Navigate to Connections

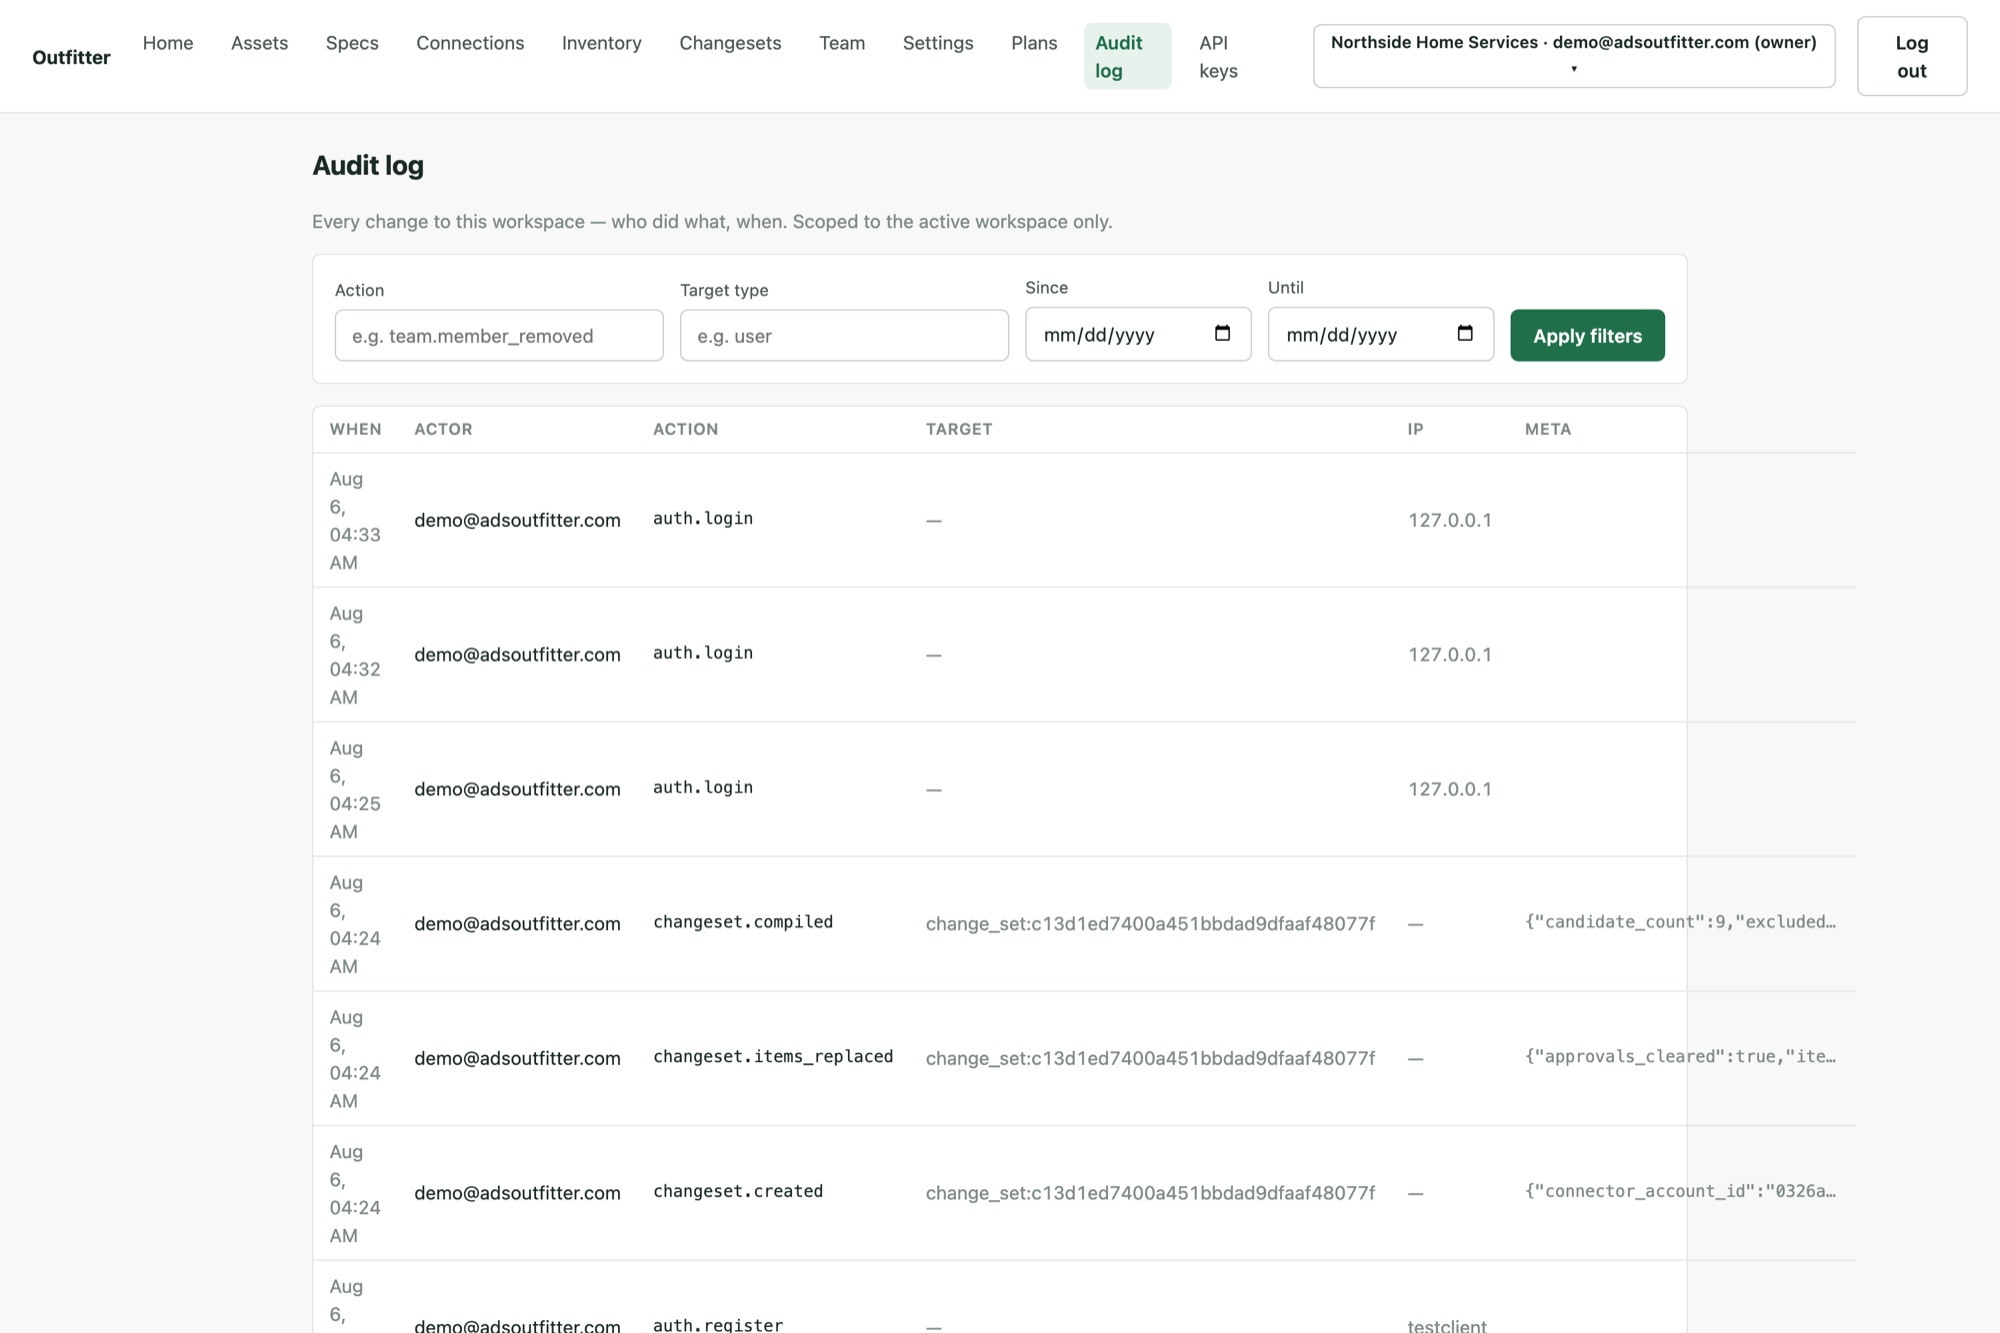point(470,43)
